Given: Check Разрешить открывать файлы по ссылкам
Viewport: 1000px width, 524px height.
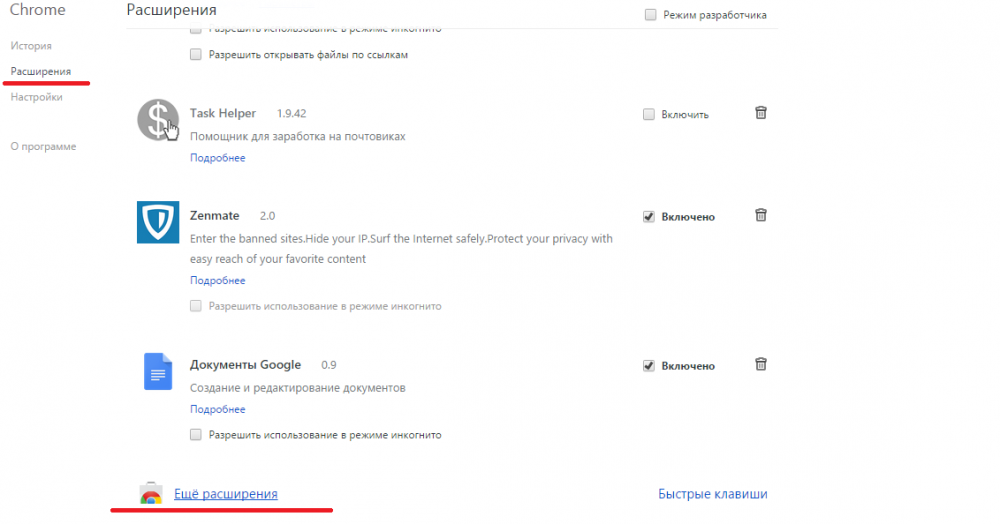Looking at the screenshot, I should point(196,54).
